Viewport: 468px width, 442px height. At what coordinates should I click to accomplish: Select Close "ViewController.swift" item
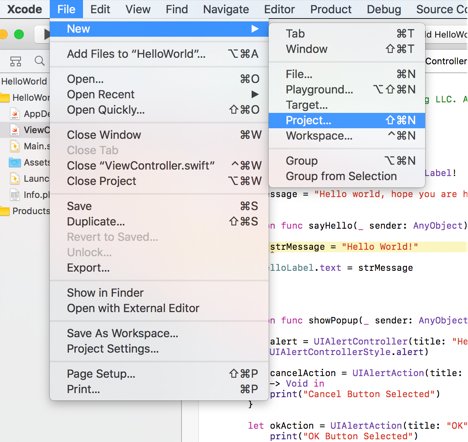click(x=159, y=165)
